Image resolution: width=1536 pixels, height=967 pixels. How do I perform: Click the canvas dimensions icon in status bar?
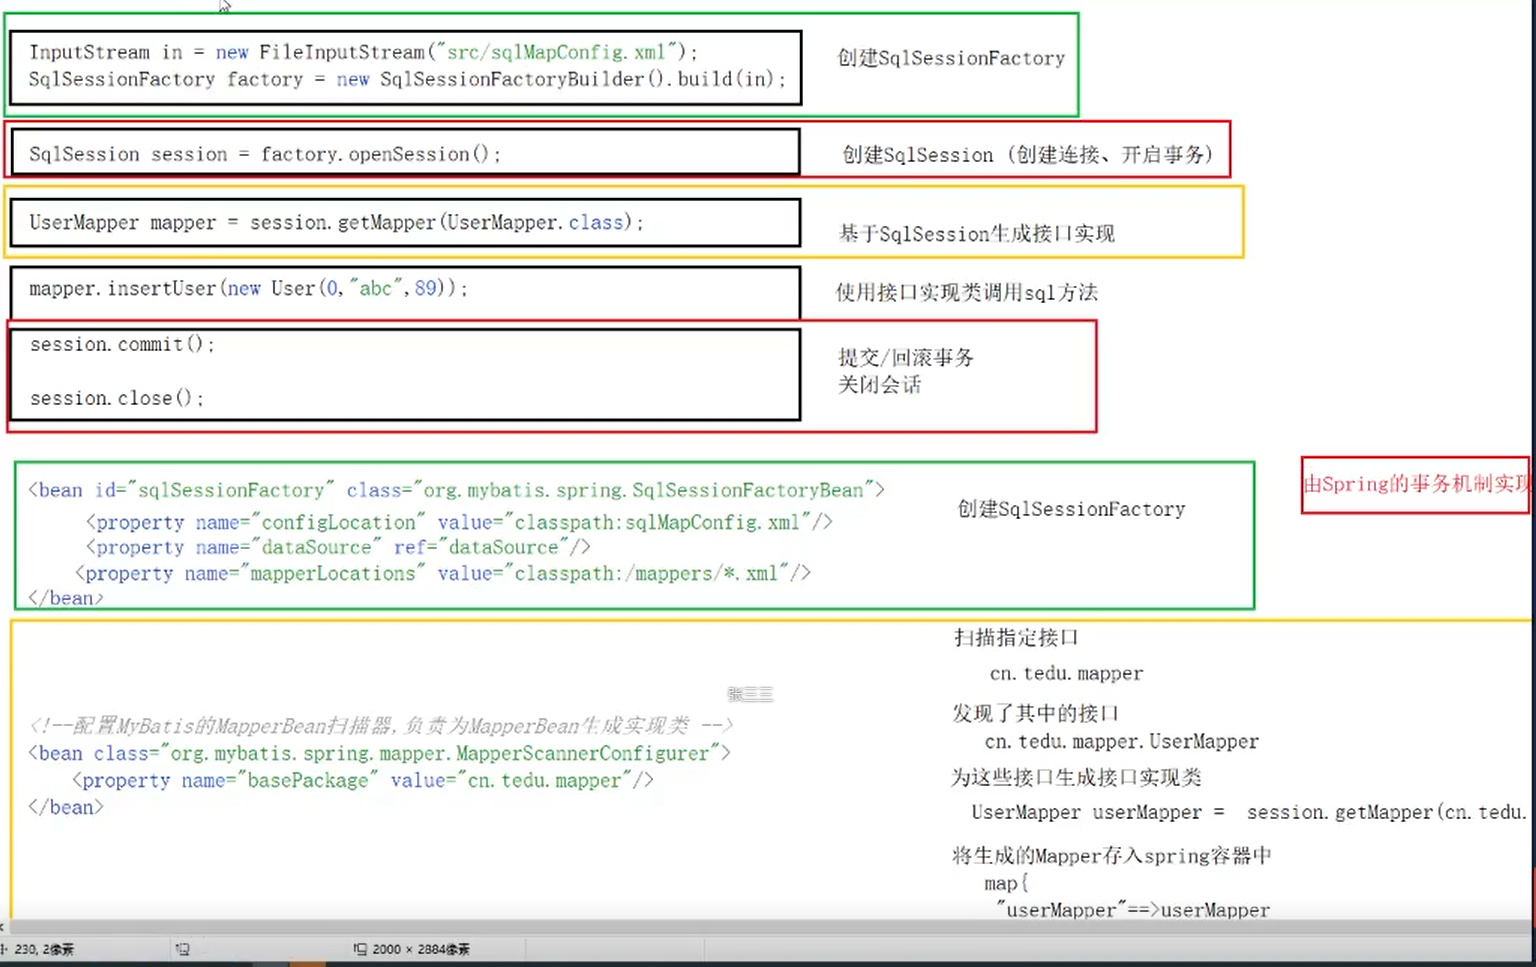pyautogui.click(x=360, y=949)
